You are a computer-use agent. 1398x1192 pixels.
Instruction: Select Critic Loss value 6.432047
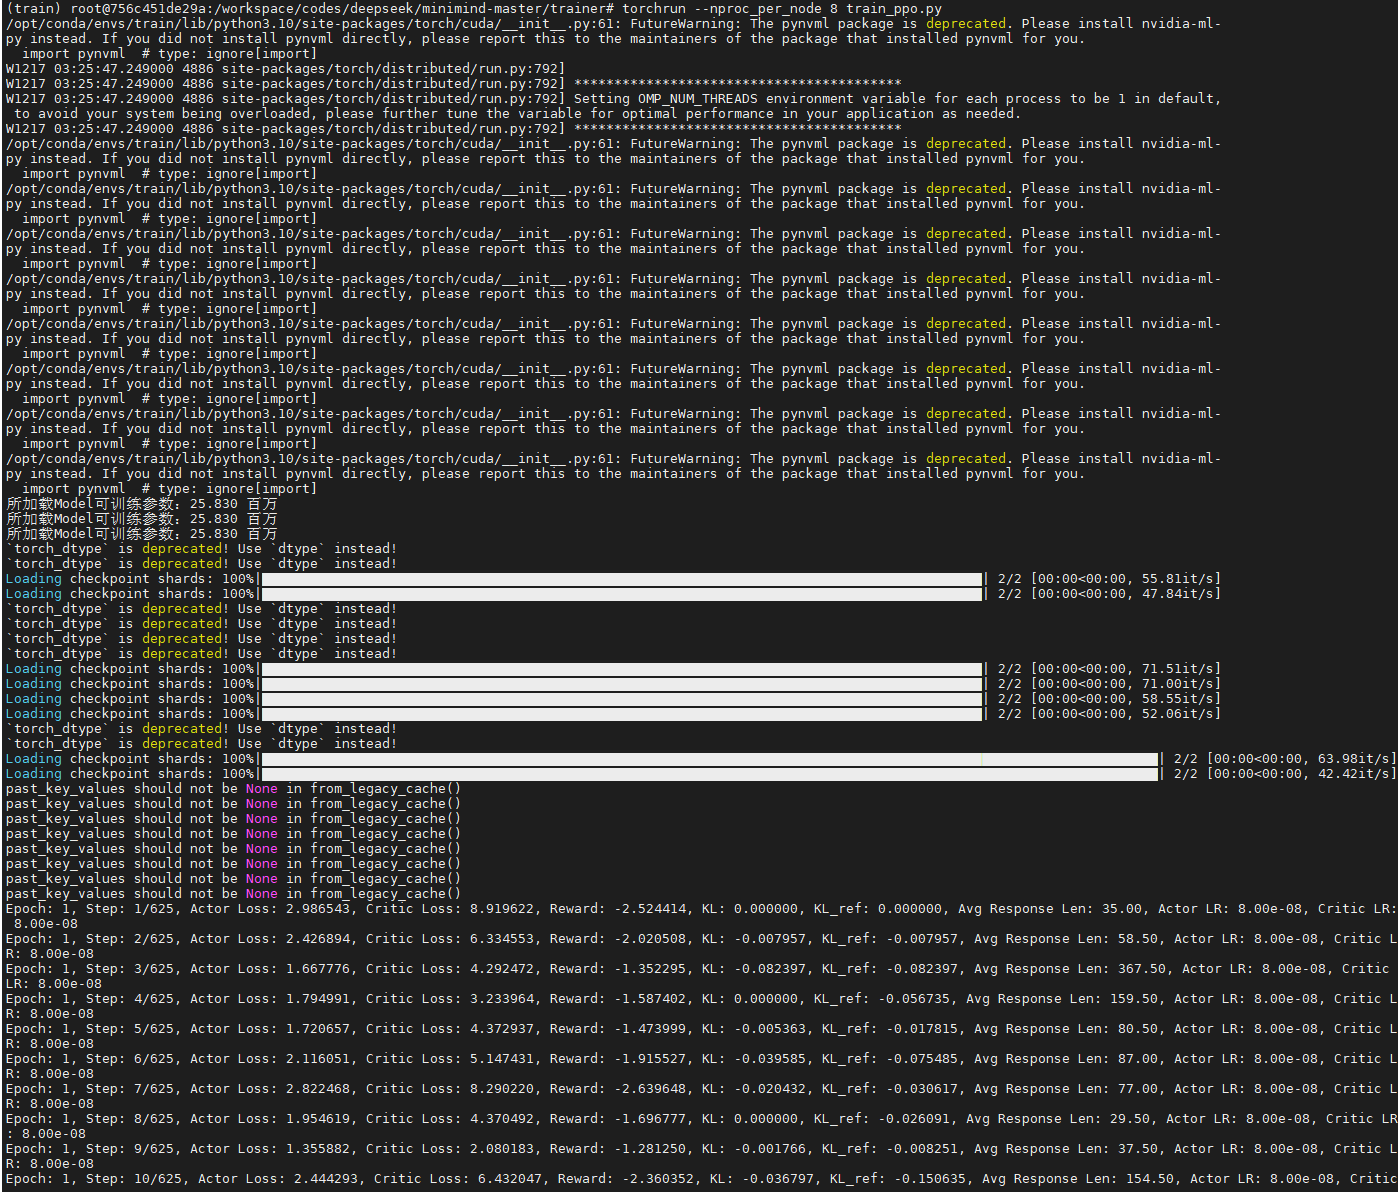[510, 1178]
